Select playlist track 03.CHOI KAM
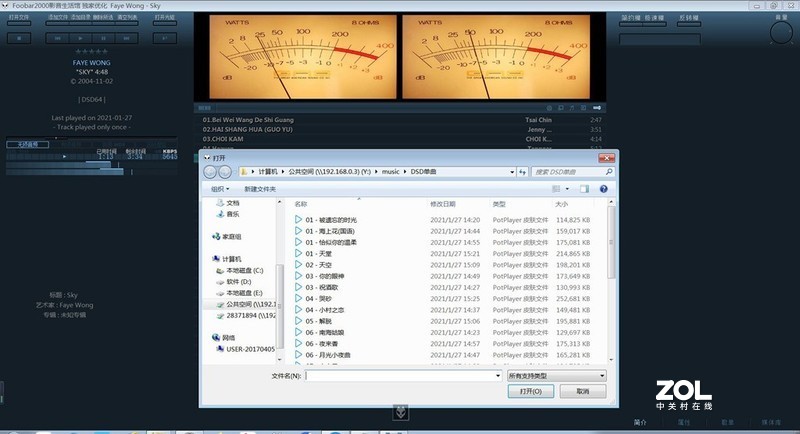Image resolution: width=800 pixels, height=434 pixels. point(399,139)
